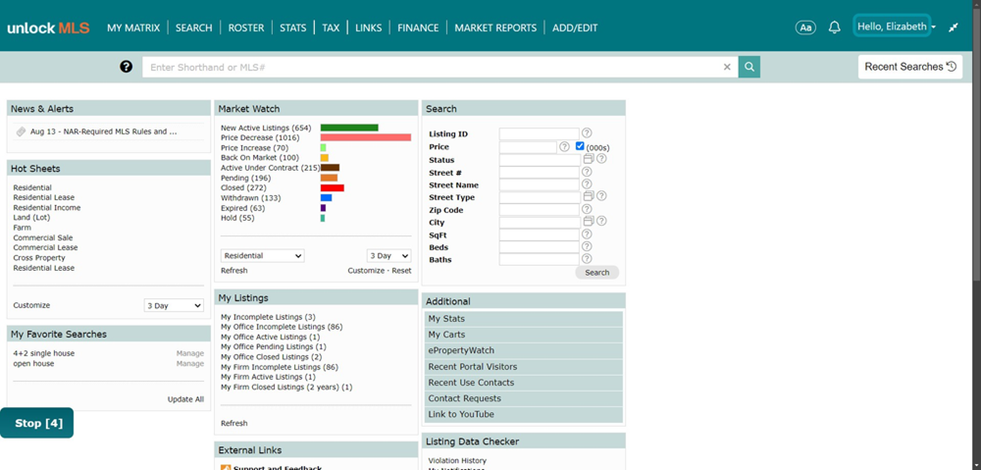
Task: Click the magnifier search button
Action: tap(749, 67)
